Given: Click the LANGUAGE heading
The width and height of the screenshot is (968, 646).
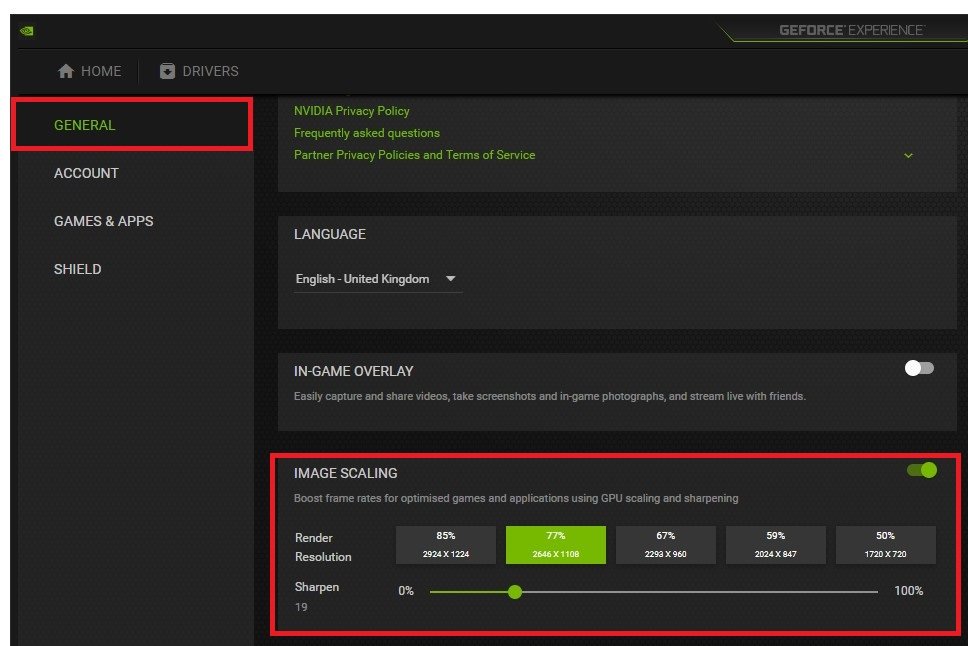Looking at the screenshot, I should [x=330, y=235].
